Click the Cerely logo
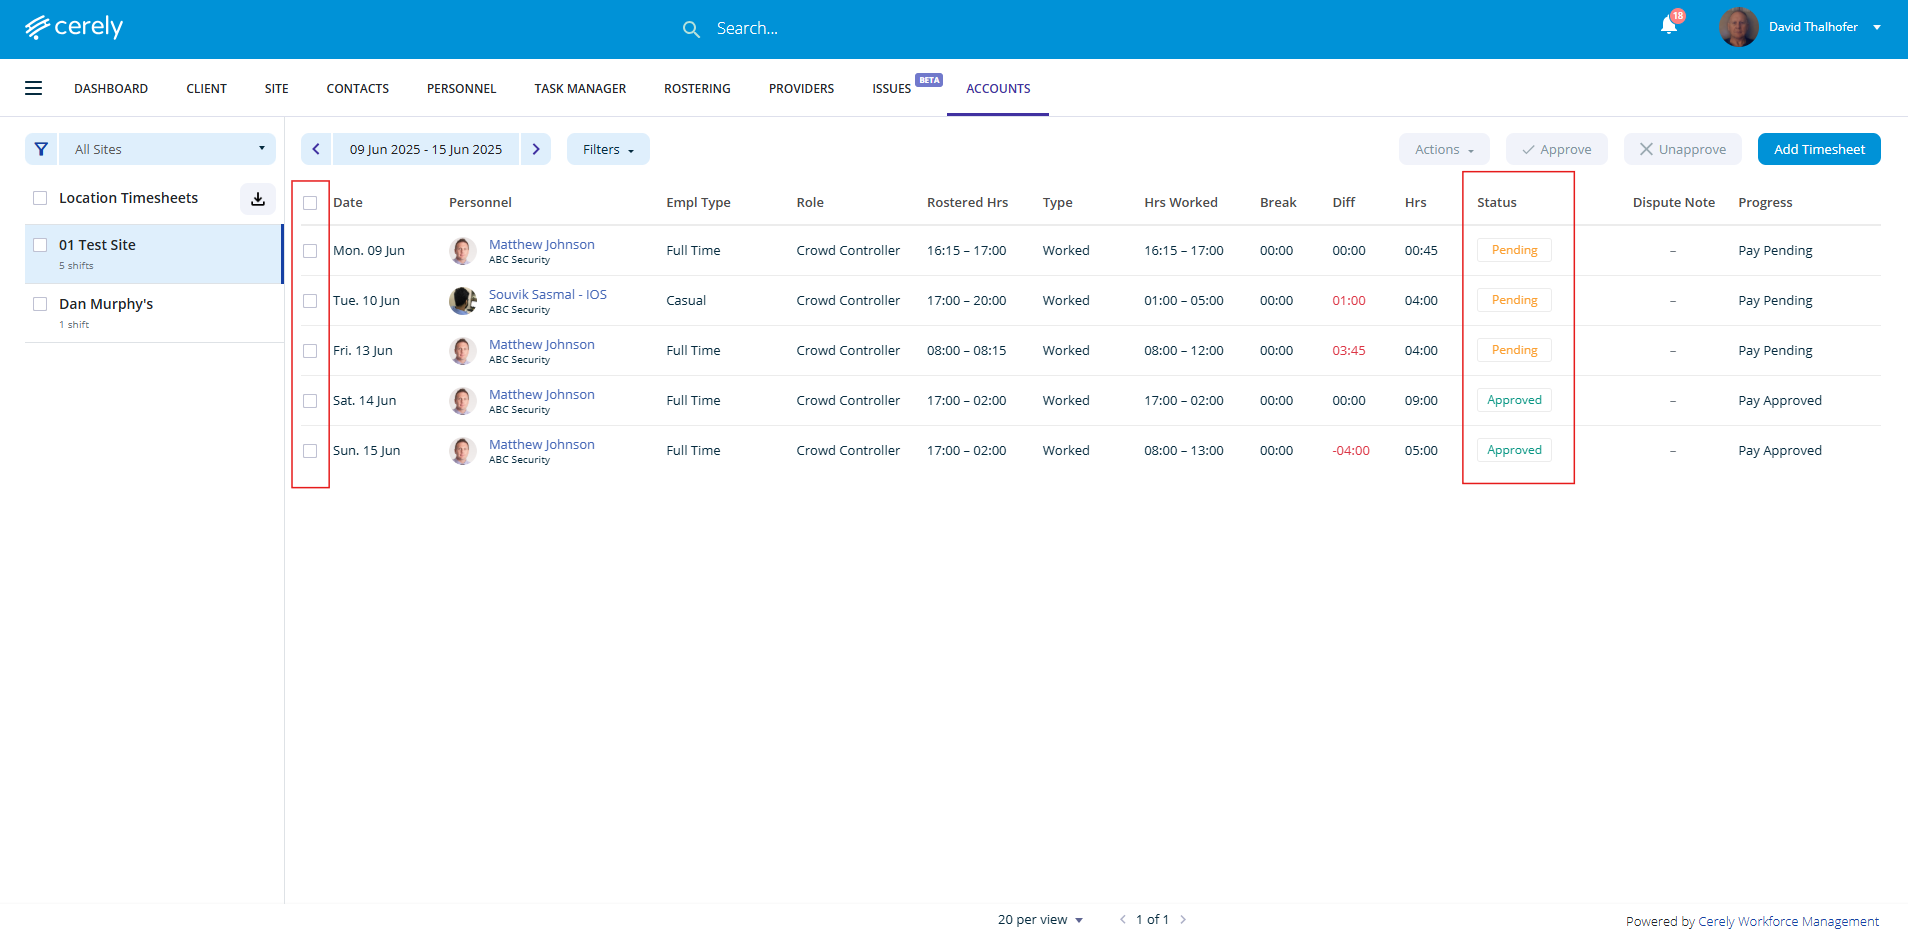 click(74, 27)
